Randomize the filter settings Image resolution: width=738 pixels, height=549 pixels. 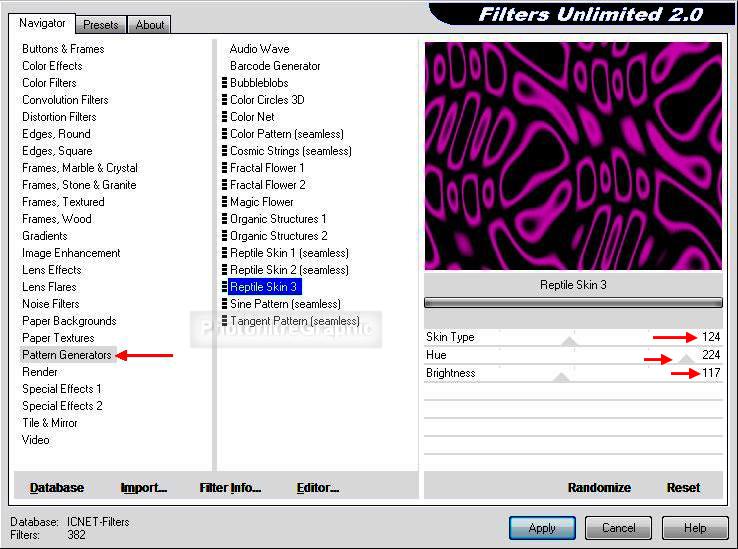599,488
